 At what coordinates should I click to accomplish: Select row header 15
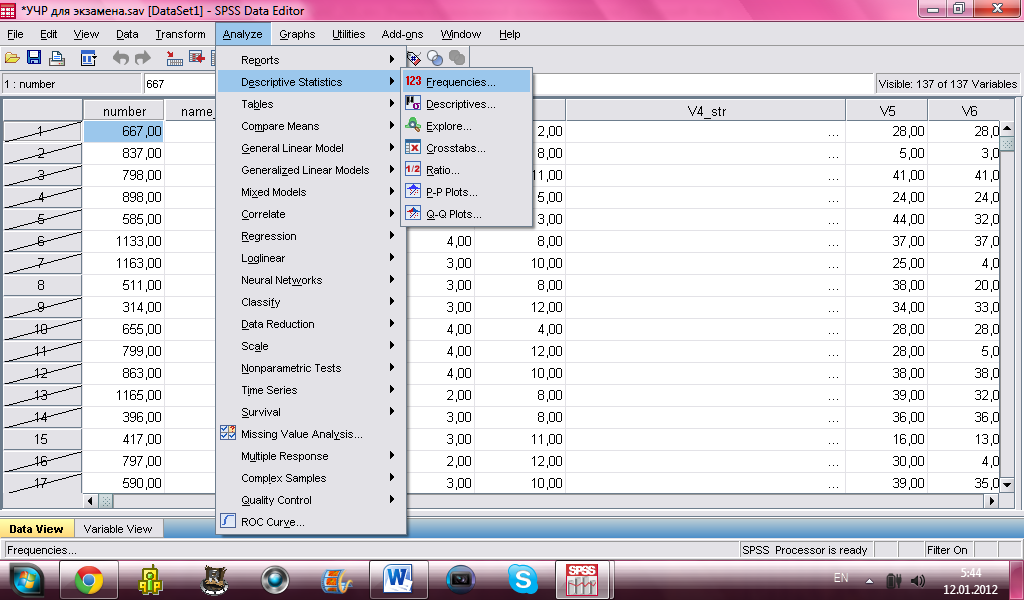point(42,439)
